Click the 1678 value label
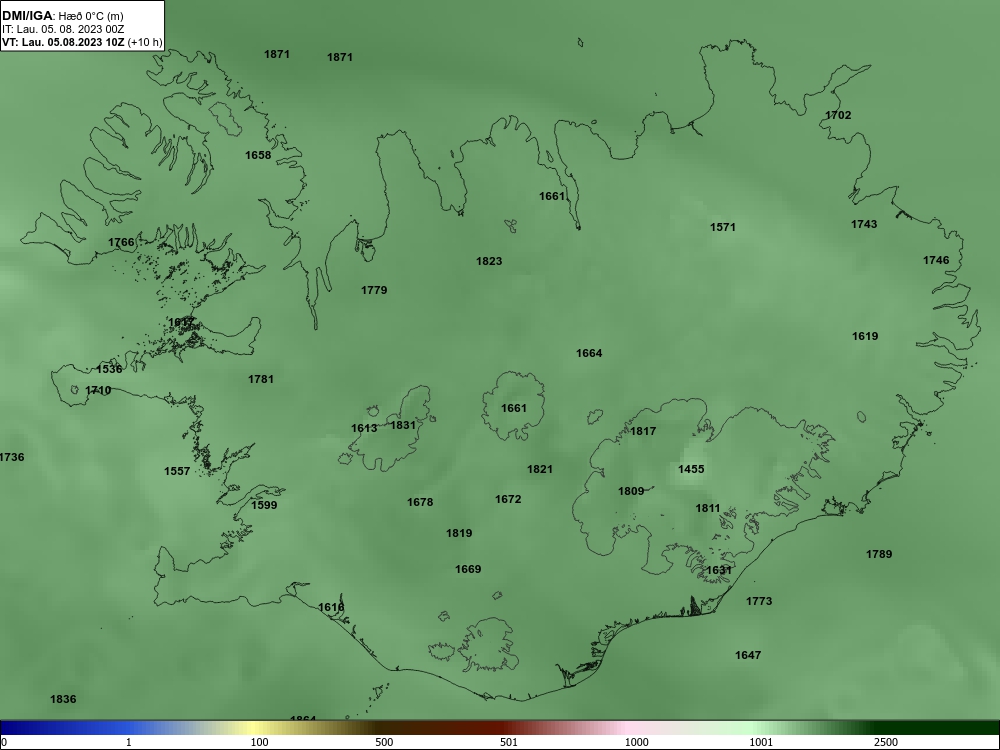1000x750 pixels. (x=420, y=503)
